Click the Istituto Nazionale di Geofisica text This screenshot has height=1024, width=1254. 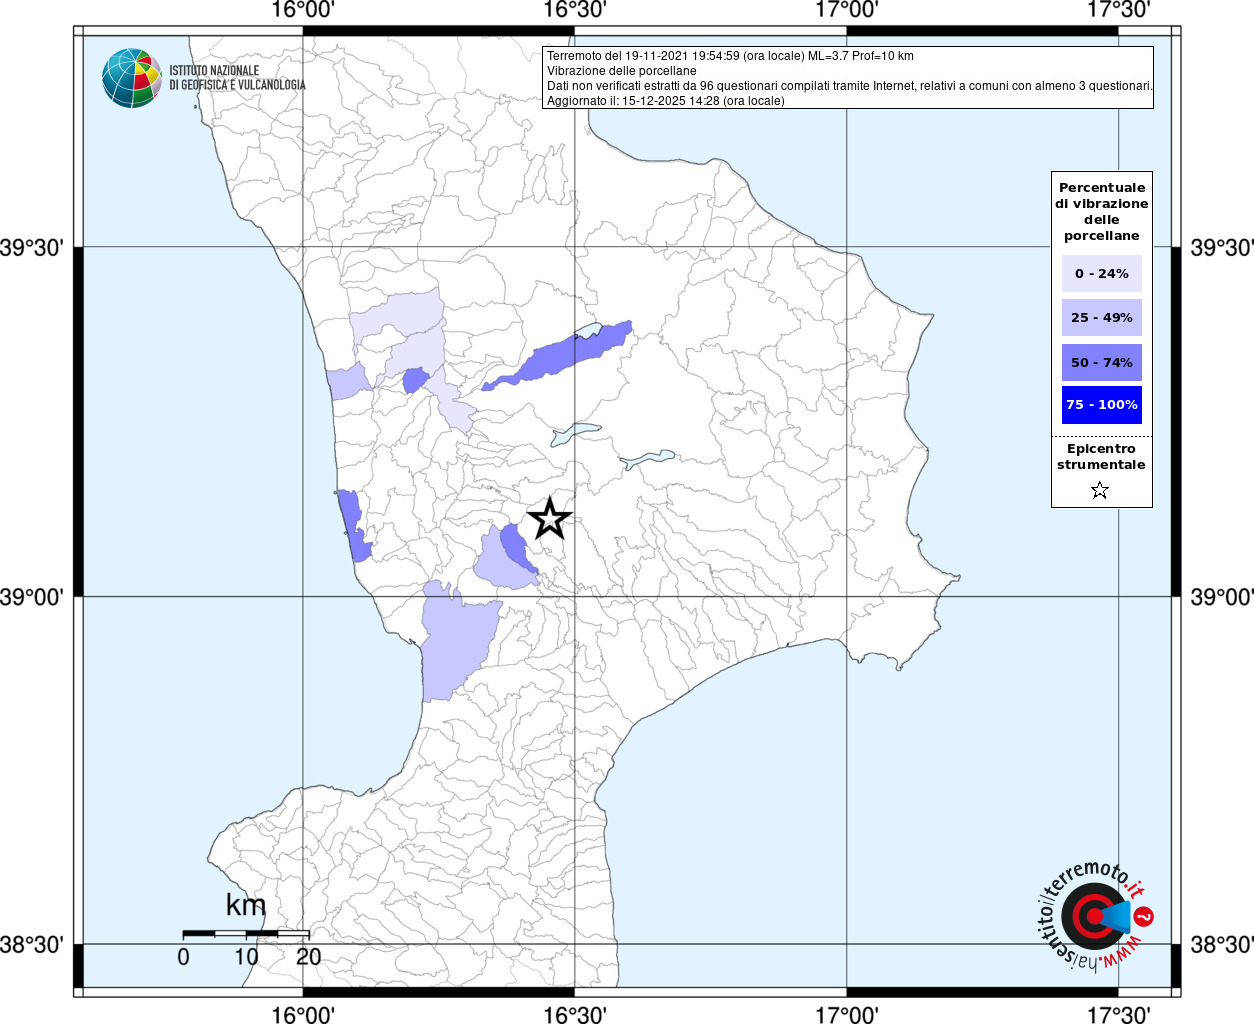237,78
